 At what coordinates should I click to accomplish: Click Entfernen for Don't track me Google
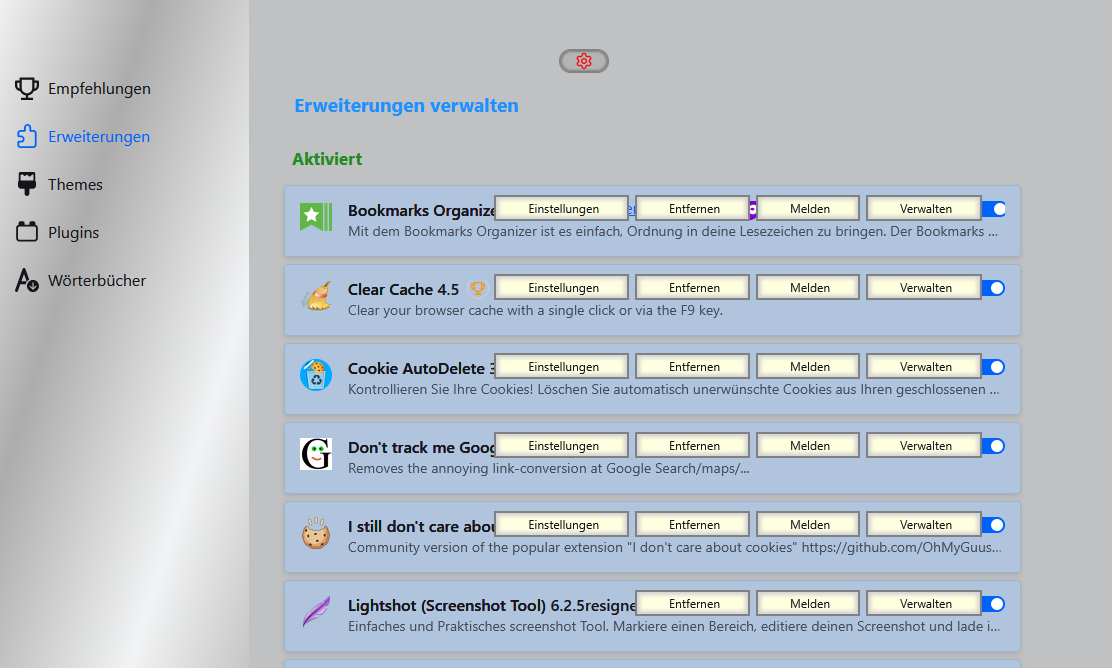click(692, 445)
